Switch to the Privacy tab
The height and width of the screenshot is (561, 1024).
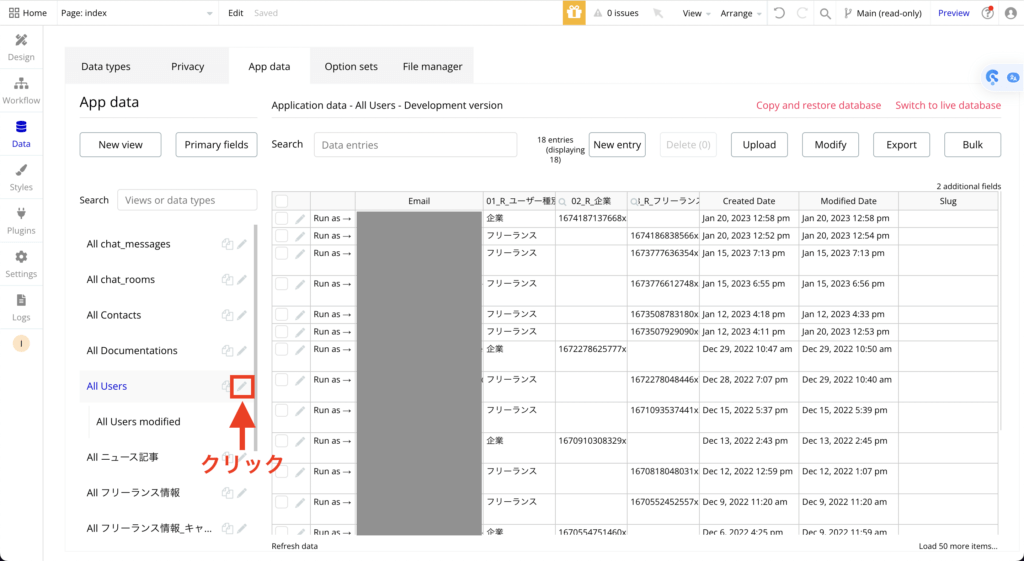pyautogui.click(x=187, y=66)
